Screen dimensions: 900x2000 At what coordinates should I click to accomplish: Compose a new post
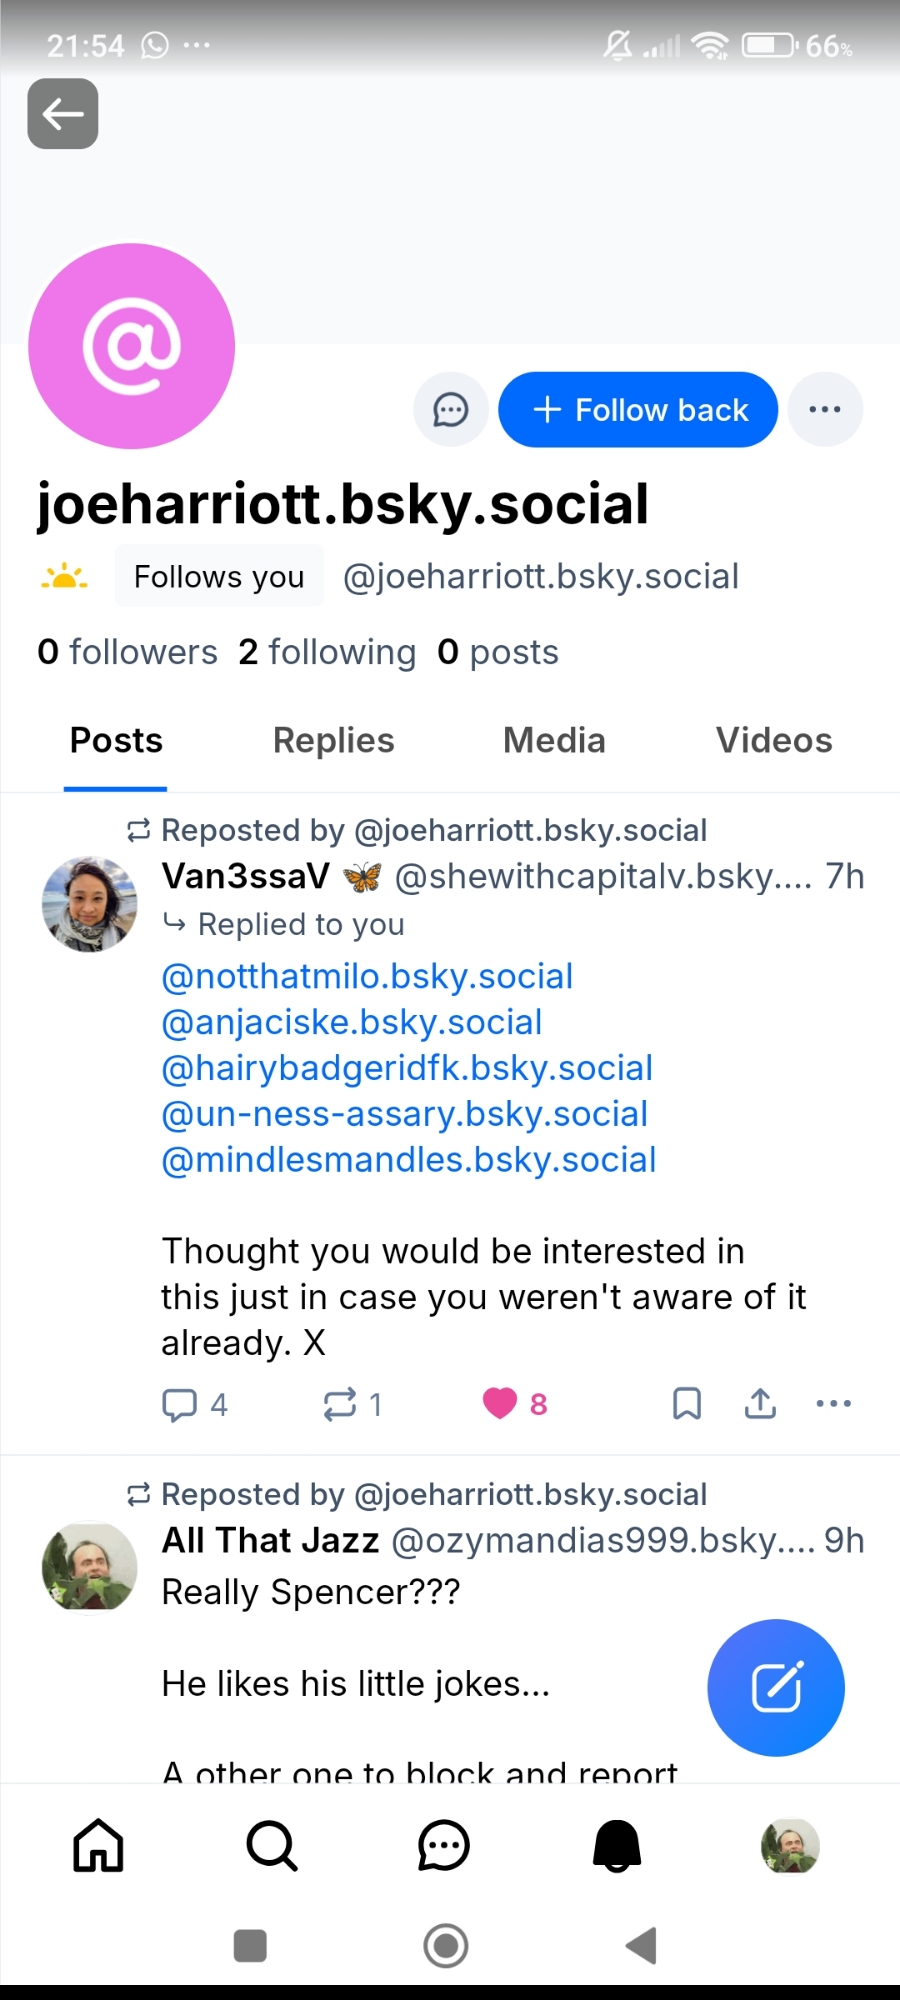(x=776, y=1688)
